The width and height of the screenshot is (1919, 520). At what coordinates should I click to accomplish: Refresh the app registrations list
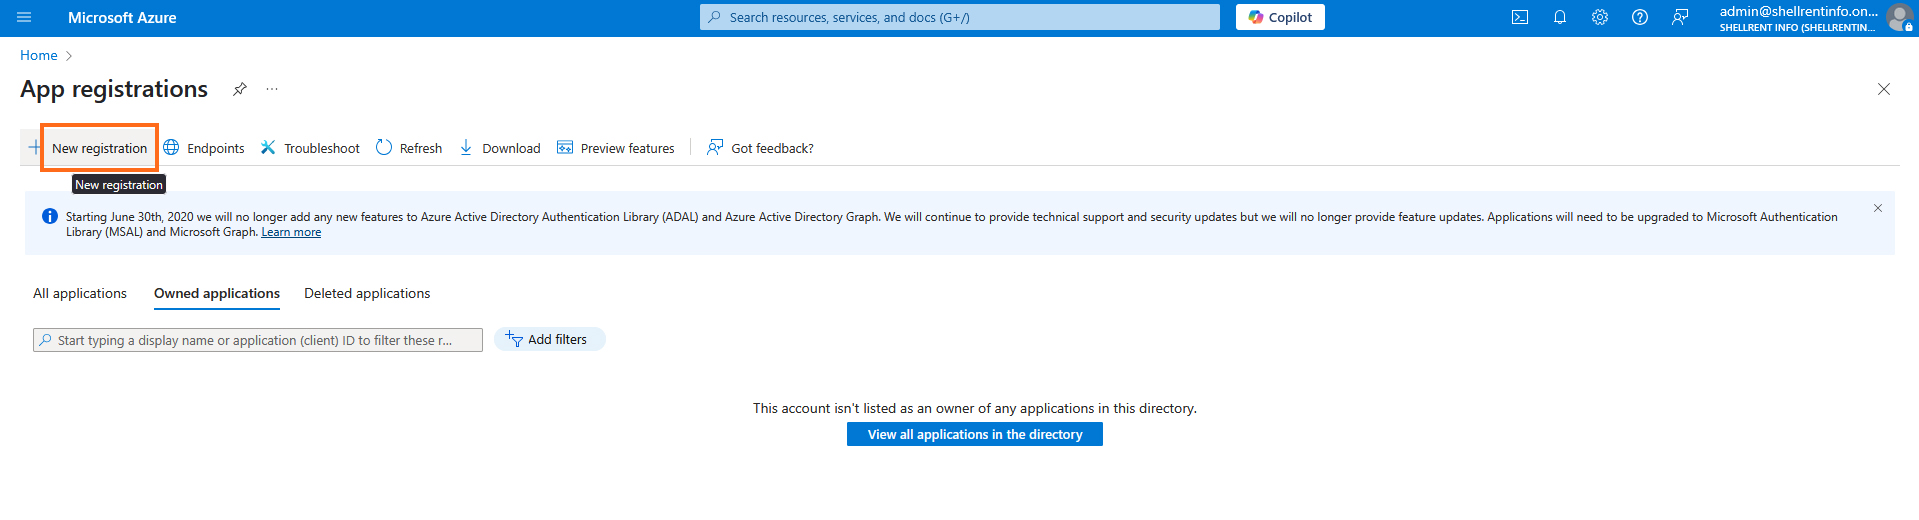click(x=409, y=148)
